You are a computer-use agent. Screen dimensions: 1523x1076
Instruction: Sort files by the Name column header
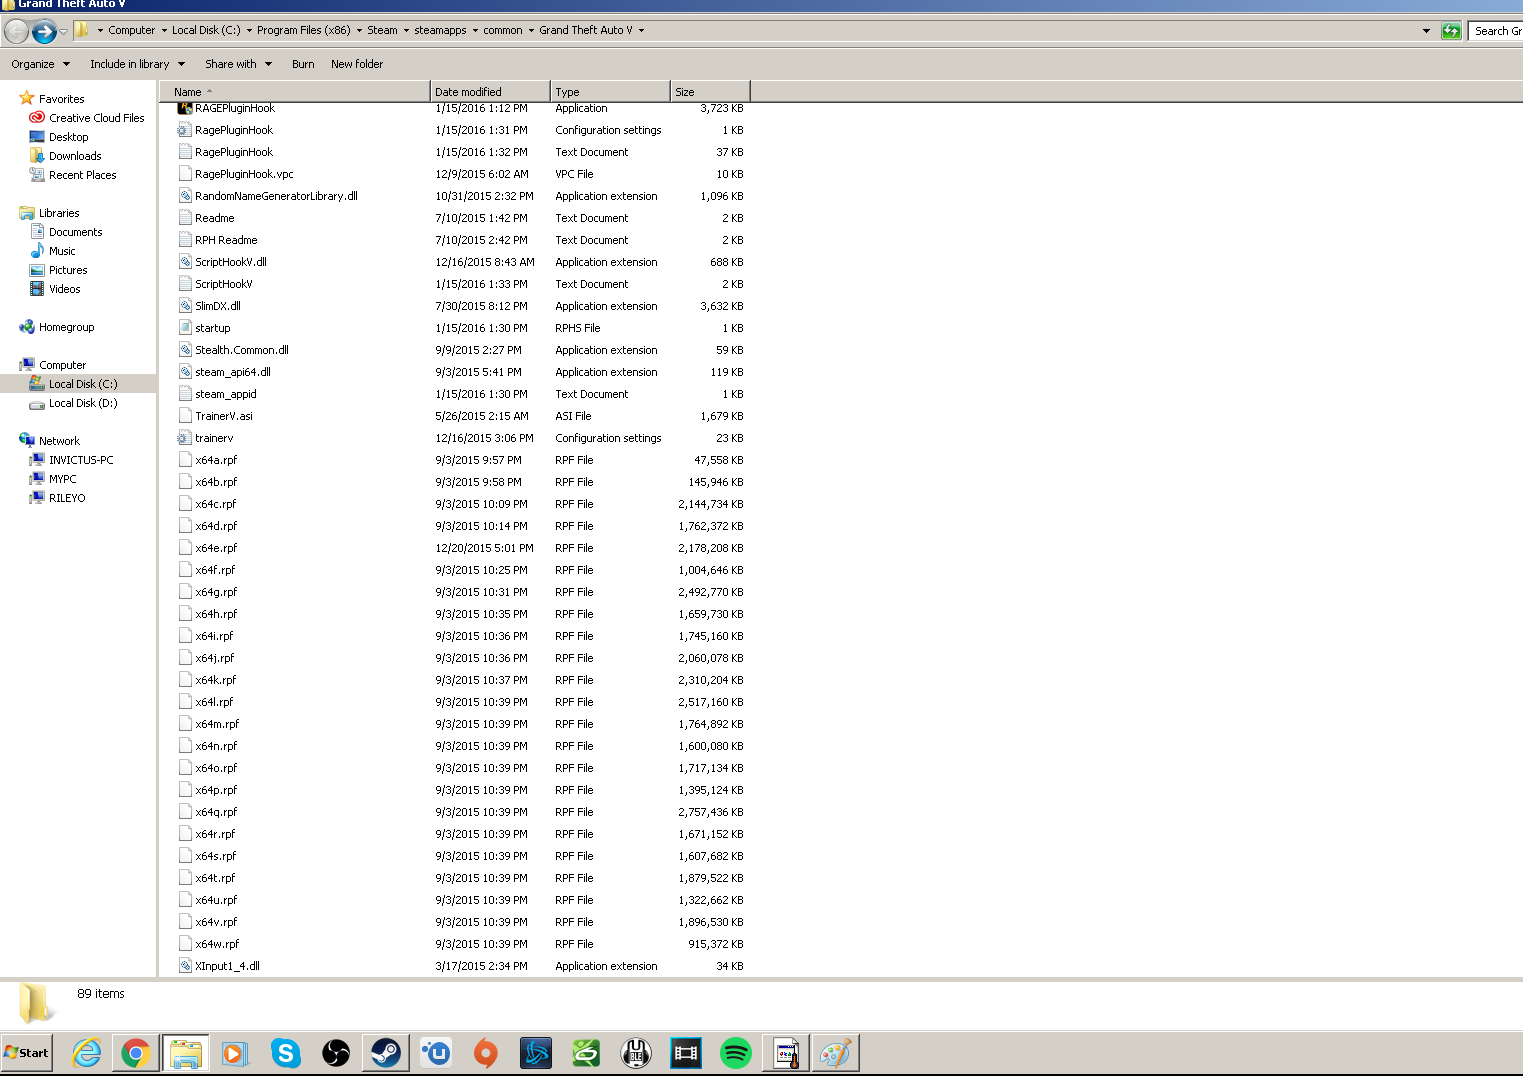(x=295, y=92)
